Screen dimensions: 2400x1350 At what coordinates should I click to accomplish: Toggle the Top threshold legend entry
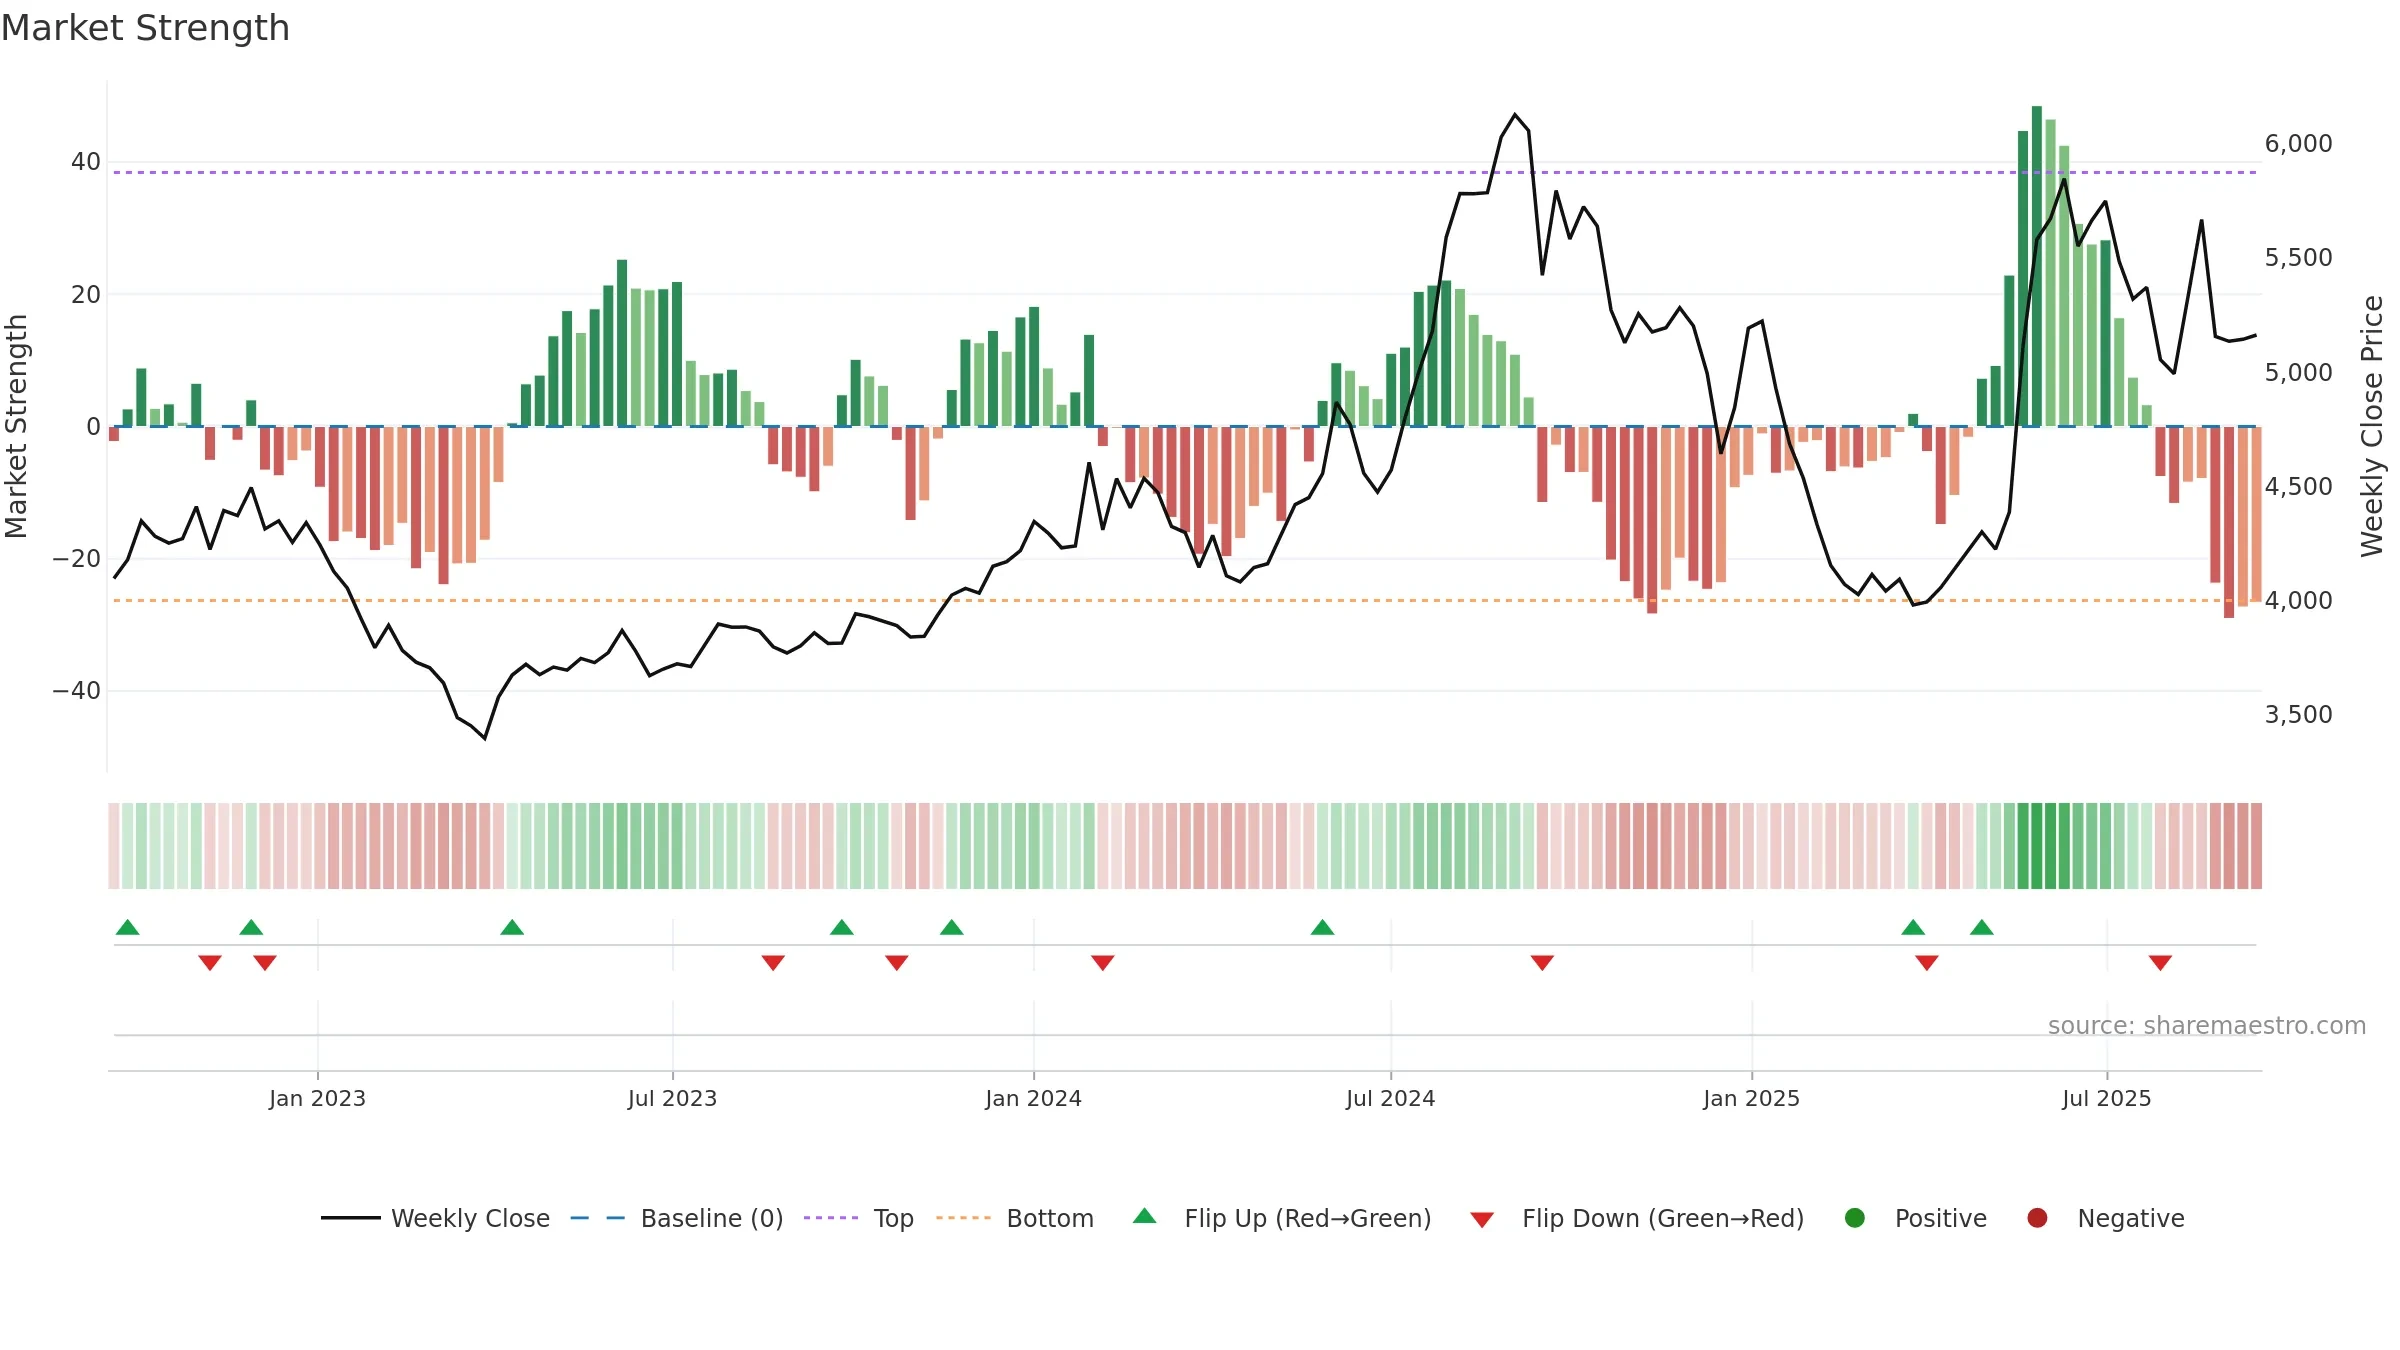tap(858, 1218)
